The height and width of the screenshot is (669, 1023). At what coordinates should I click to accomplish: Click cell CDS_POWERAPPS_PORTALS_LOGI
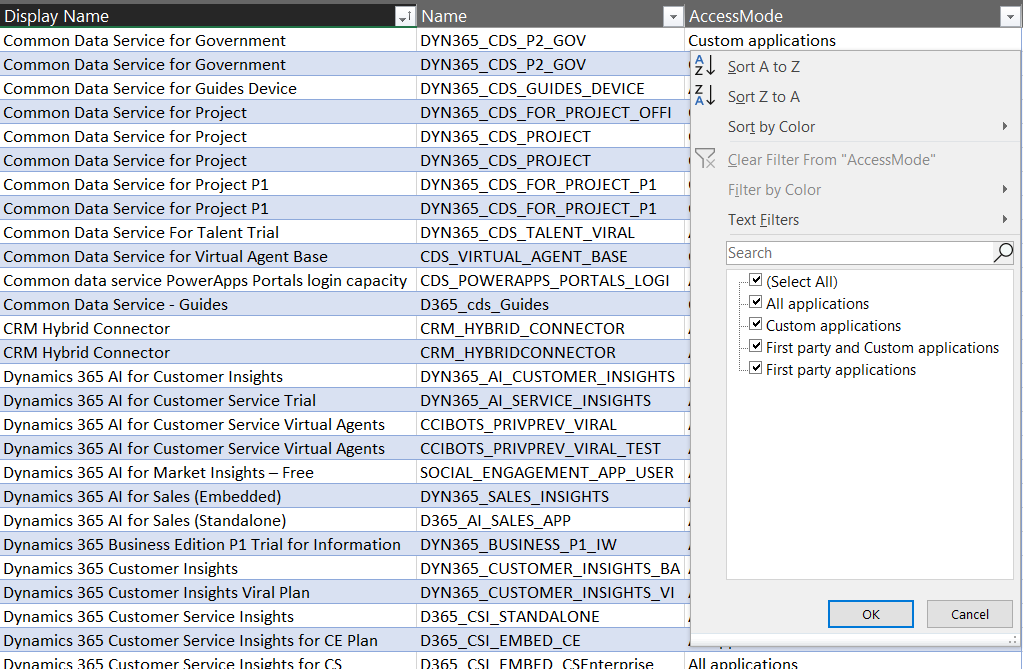pos(551,281)
